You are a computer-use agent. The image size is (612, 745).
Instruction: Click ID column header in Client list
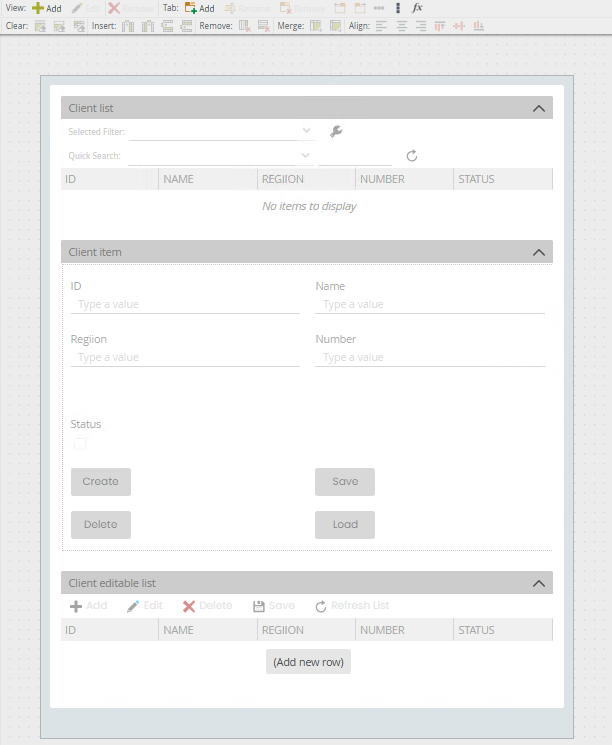click(x=110, y=179)
